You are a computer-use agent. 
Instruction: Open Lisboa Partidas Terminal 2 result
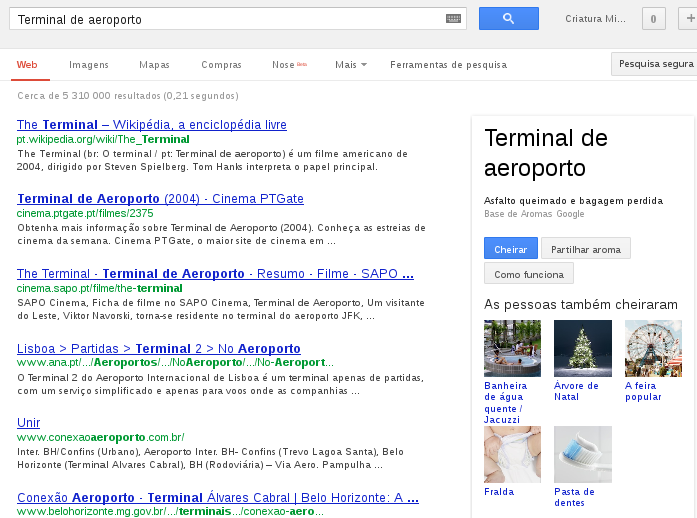point(159,348)
